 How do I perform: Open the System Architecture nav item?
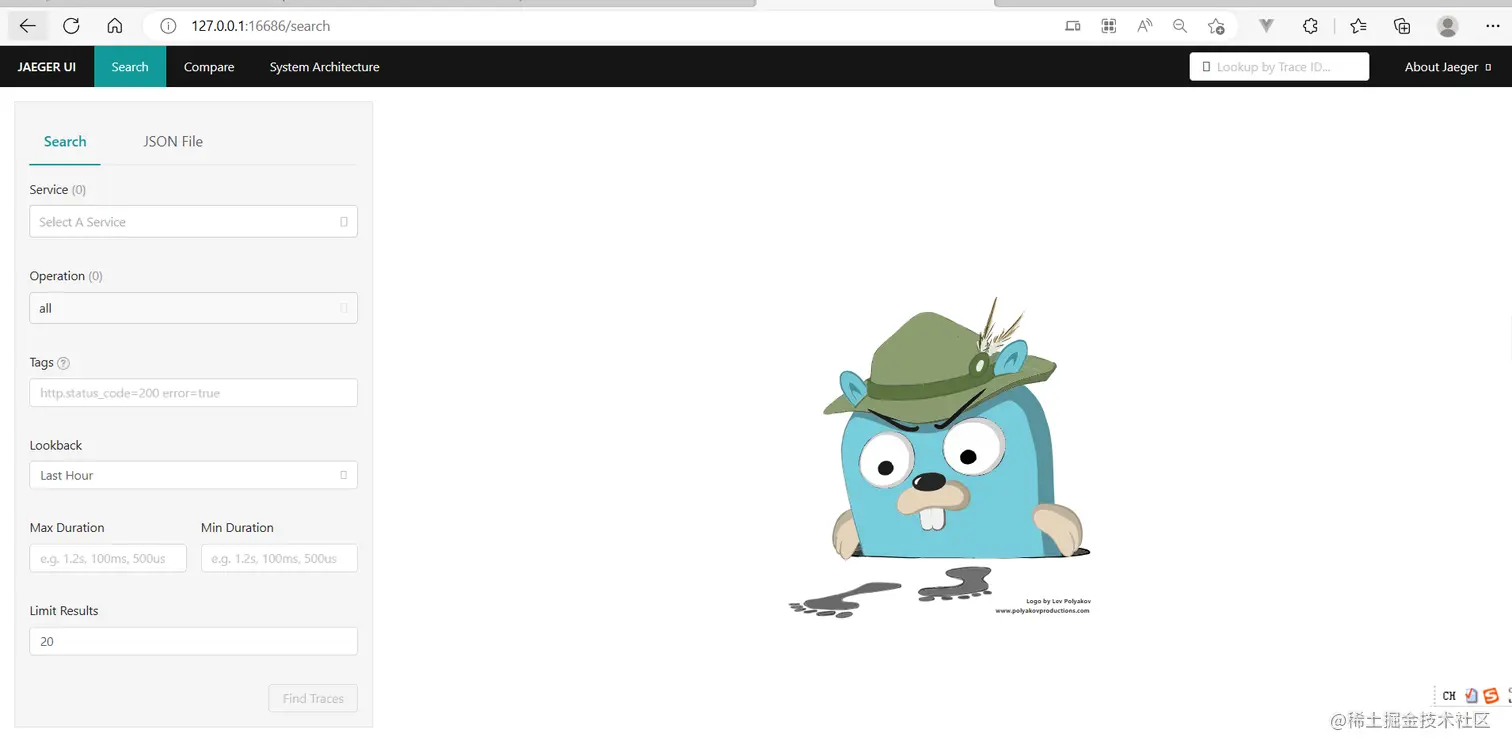(x=324, y=67)
